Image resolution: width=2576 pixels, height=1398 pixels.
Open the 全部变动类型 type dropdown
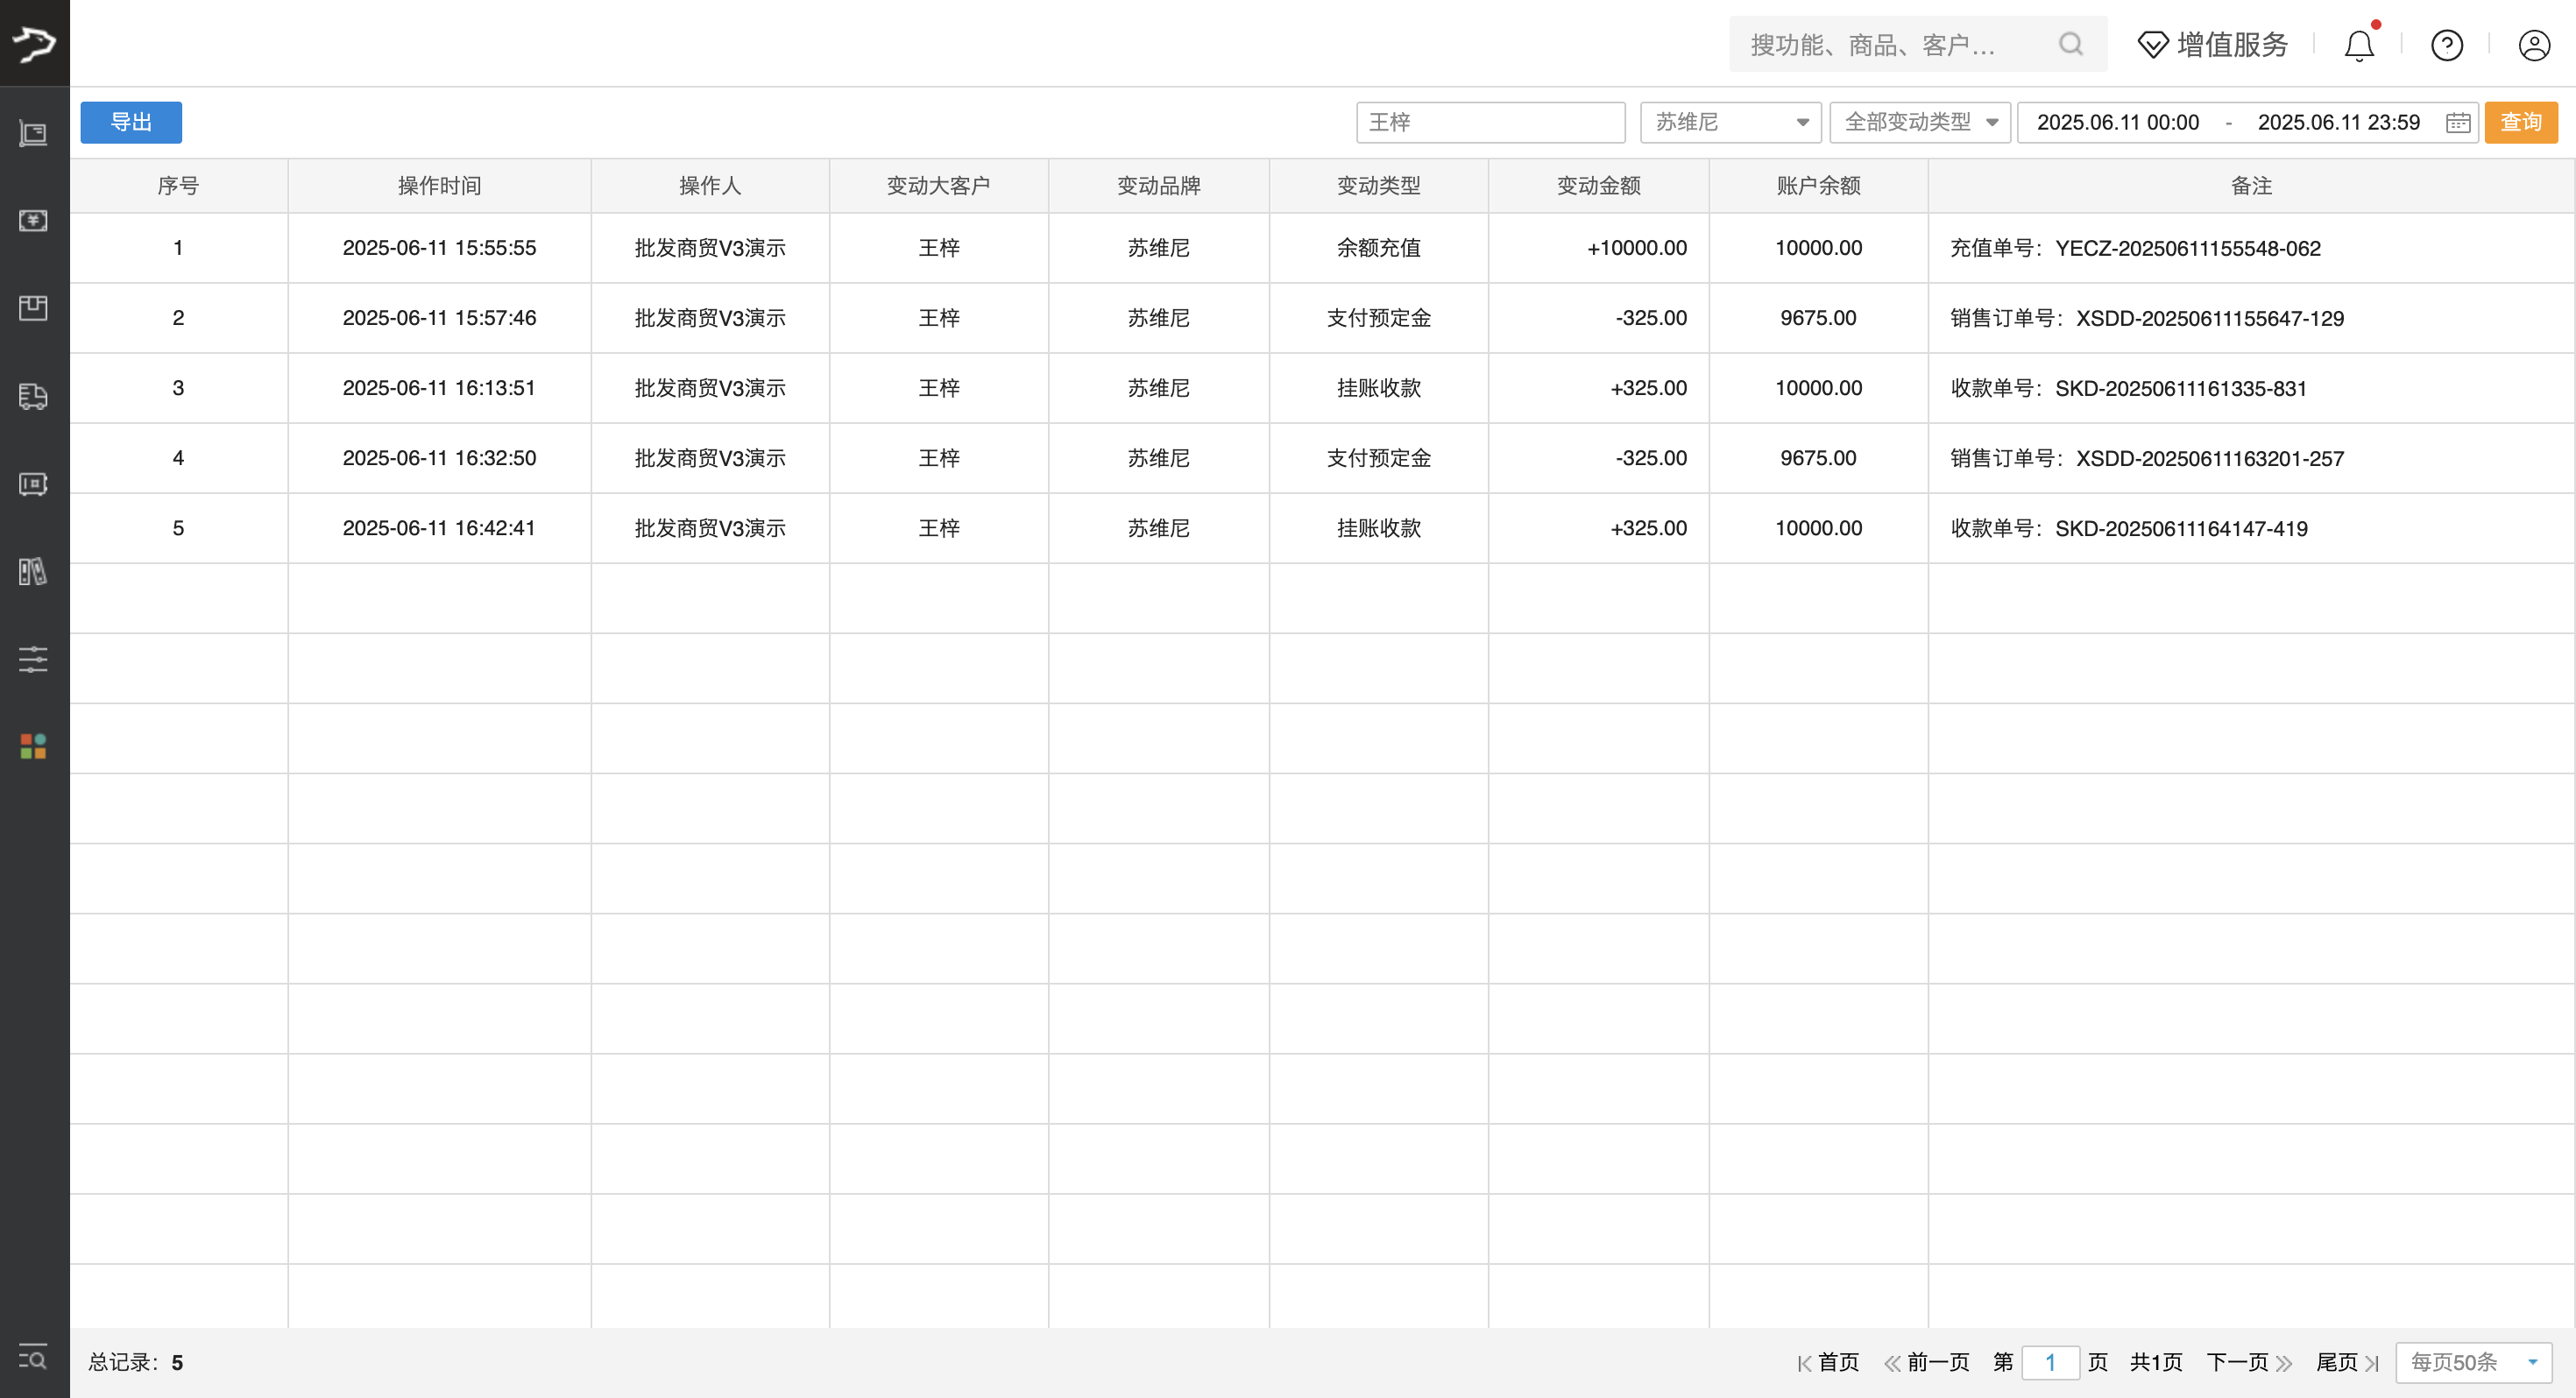(1919, 122)
